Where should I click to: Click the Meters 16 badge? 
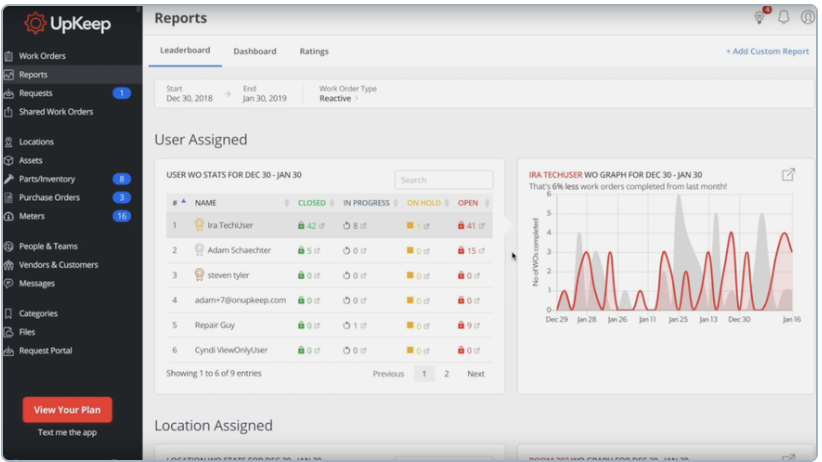pyautogui.click(x=122, y=216)
